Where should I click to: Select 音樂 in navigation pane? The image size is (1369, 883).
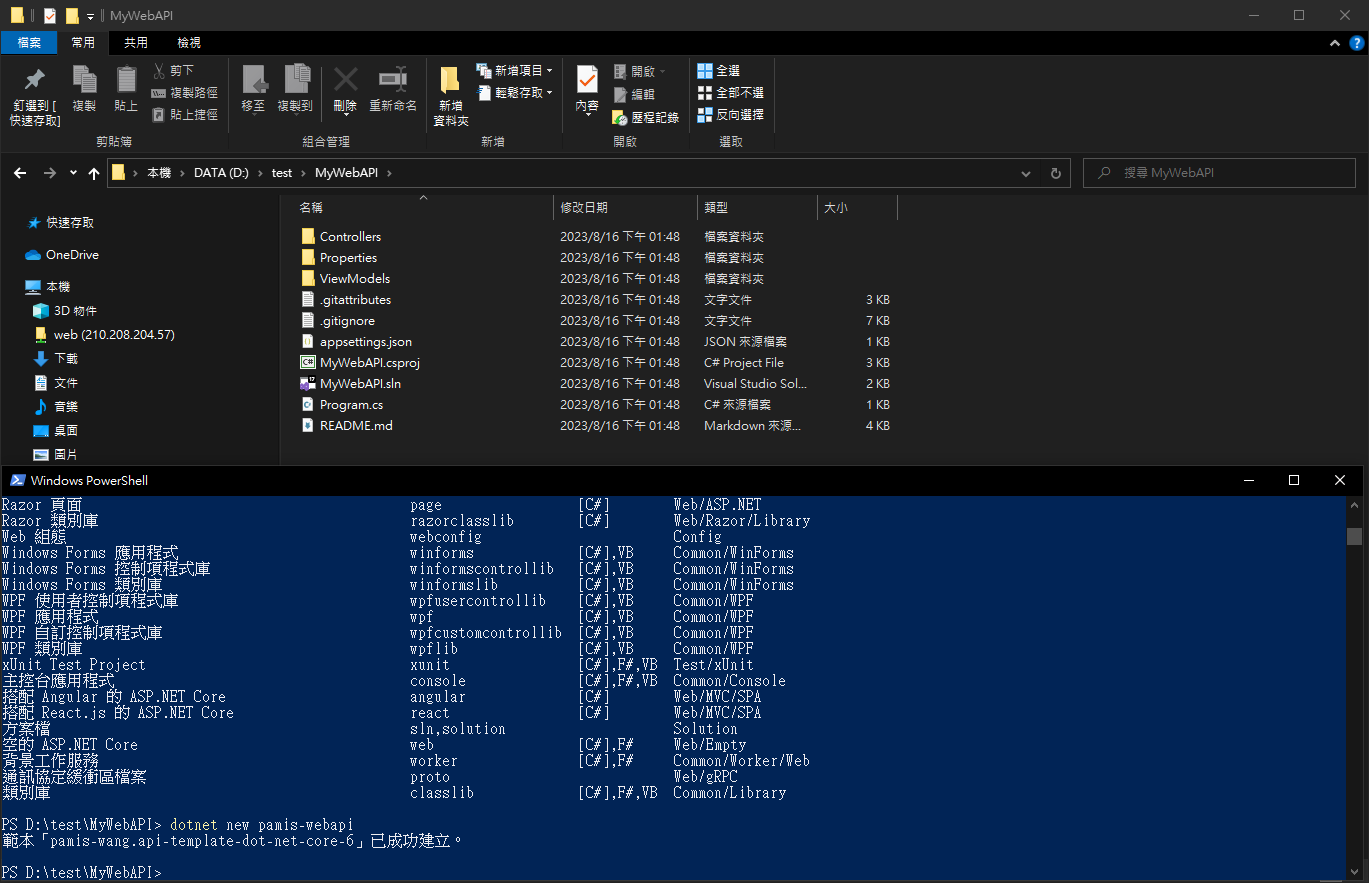click(55, 407)
